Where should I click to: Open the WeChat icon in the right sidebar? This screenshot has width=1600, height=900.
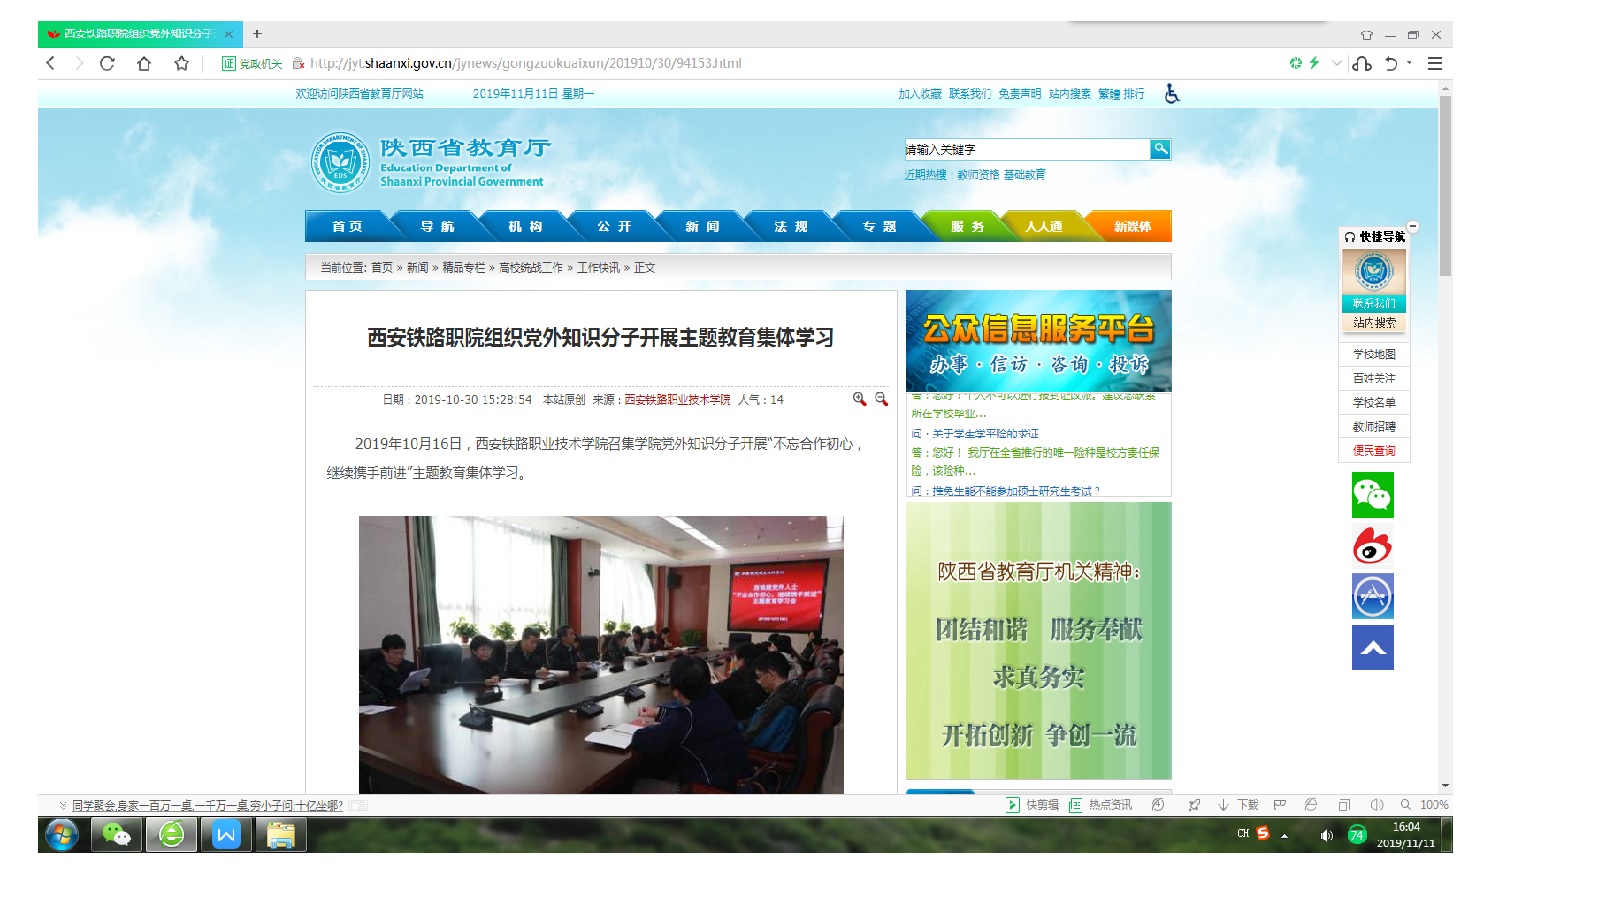click(1372, 495)
